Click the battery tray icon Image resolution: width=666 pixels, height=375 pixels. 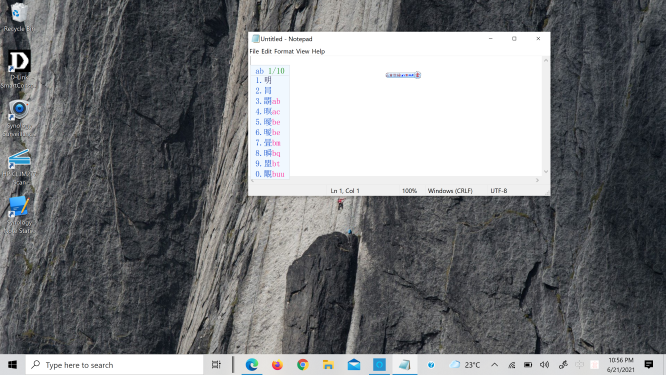528,365
